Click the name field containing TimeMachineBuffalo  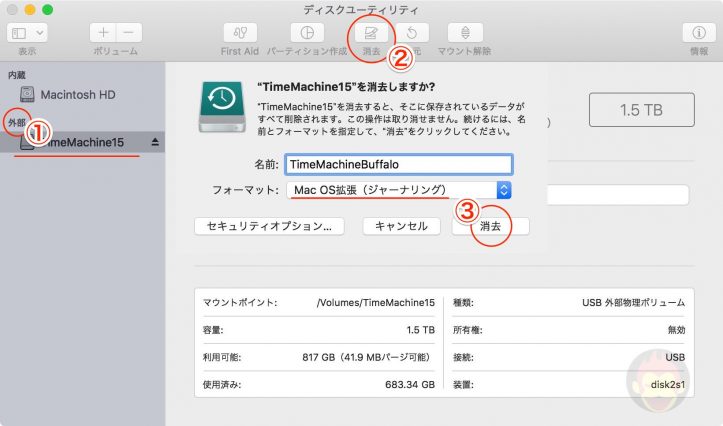coord(399,165)
